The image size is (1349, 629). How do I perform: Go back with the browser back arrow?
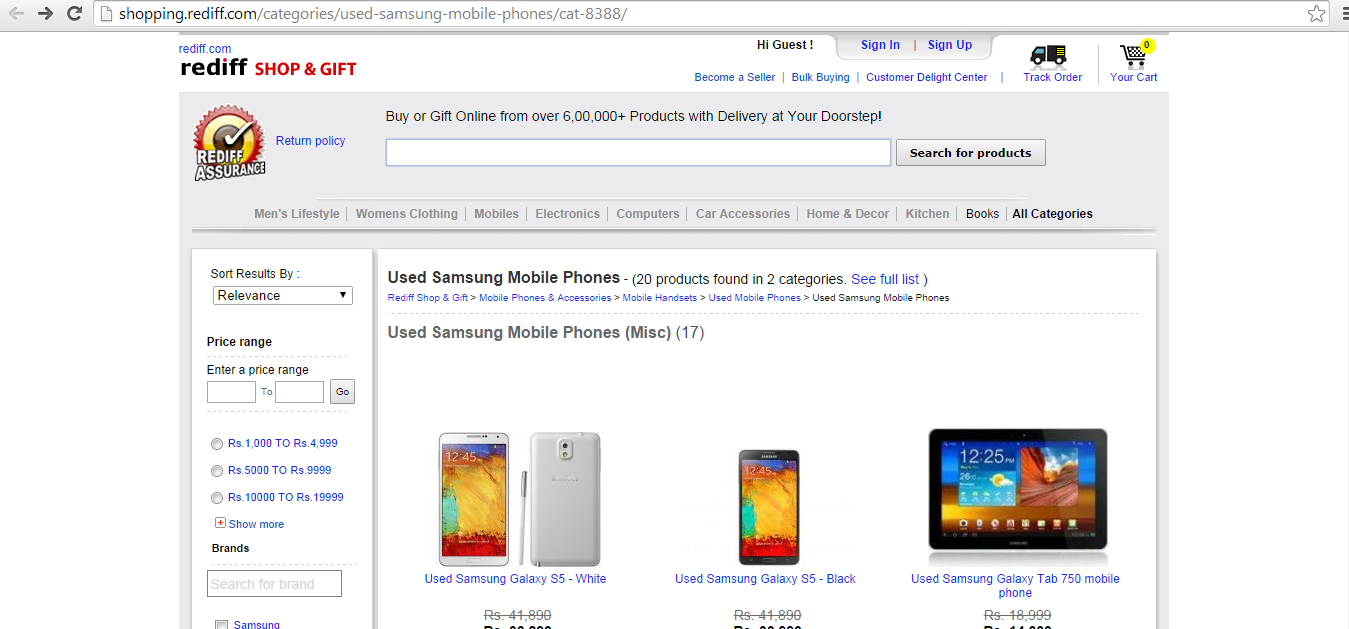pos(16,14)
